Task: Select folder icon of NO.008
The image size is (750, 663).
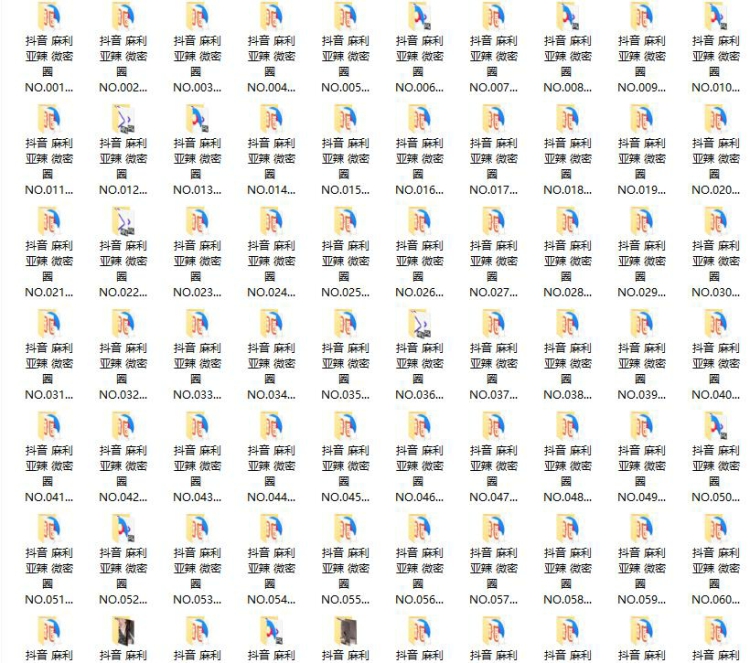Action: point(568,16)
